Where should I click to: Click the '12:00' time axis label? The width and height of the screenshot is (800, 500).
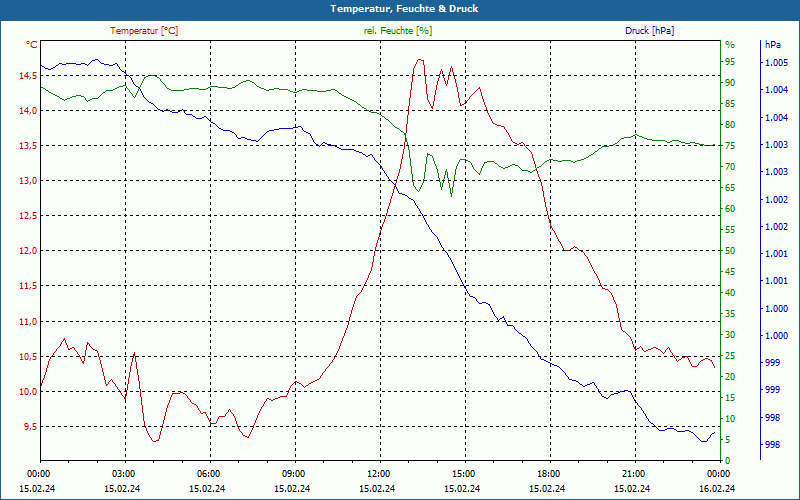(x=377, y=473)
